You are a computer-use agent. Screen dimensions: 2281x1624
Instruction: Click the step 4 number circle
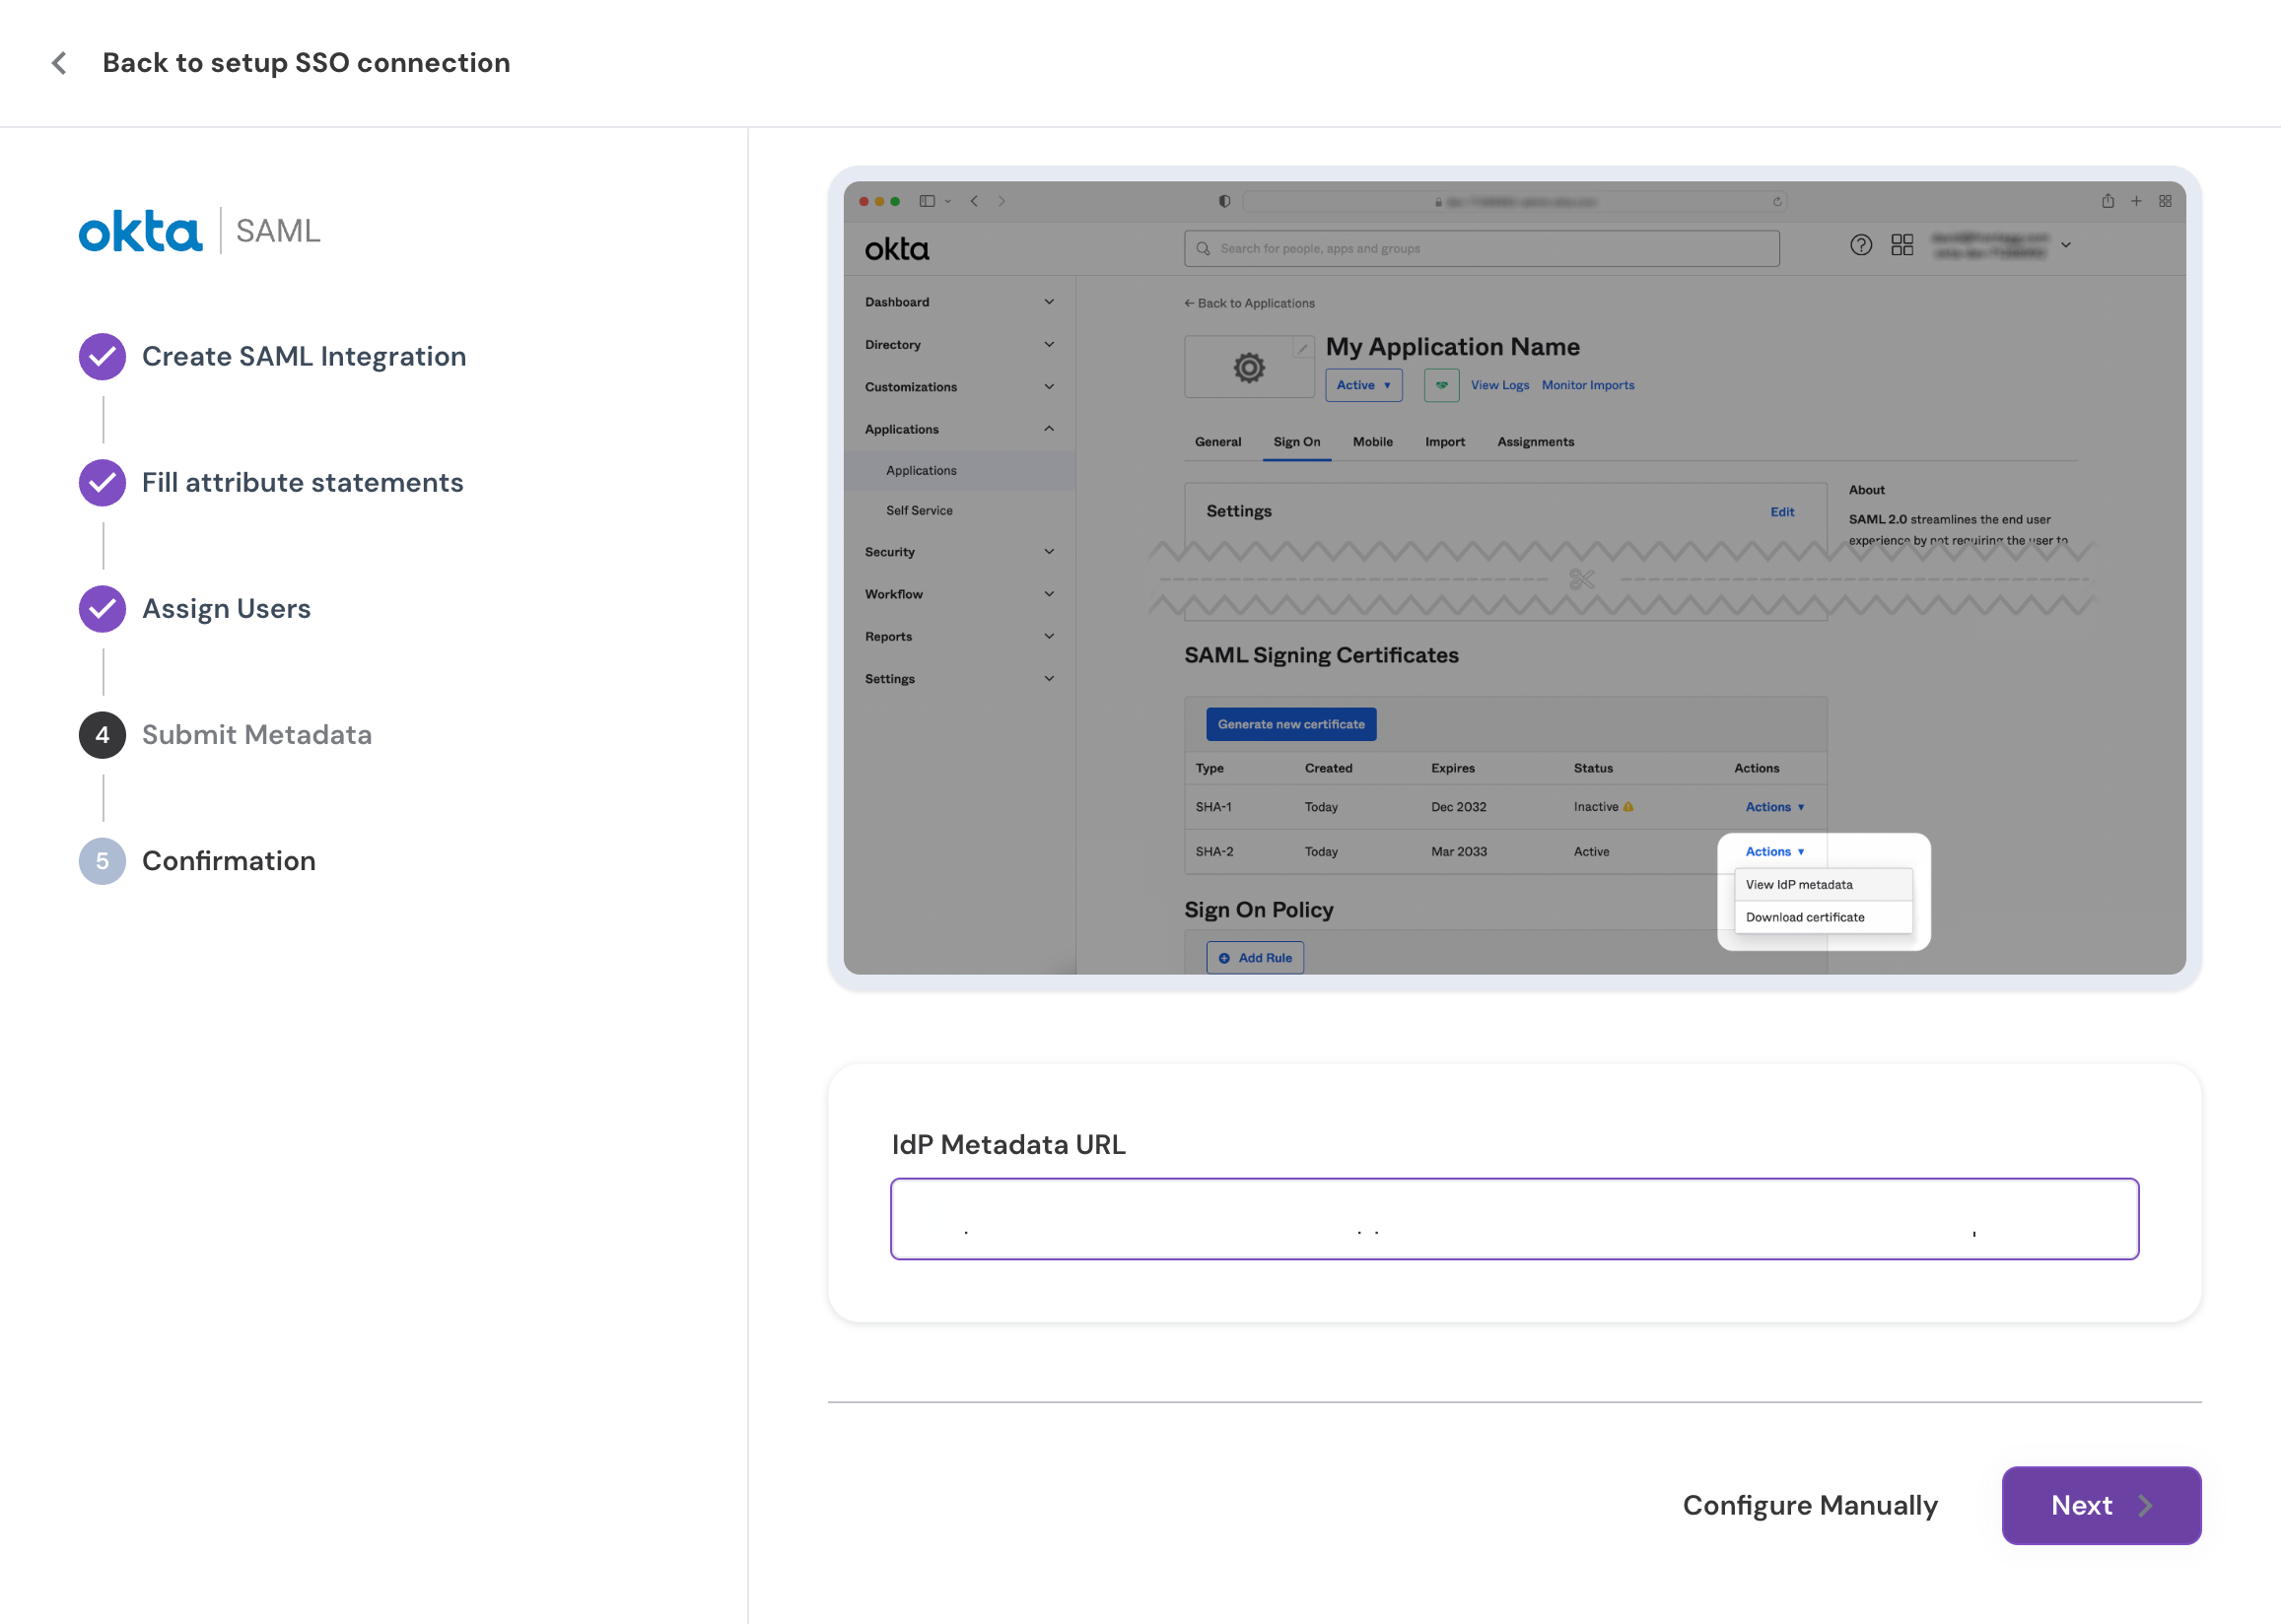tap(102, 735)
